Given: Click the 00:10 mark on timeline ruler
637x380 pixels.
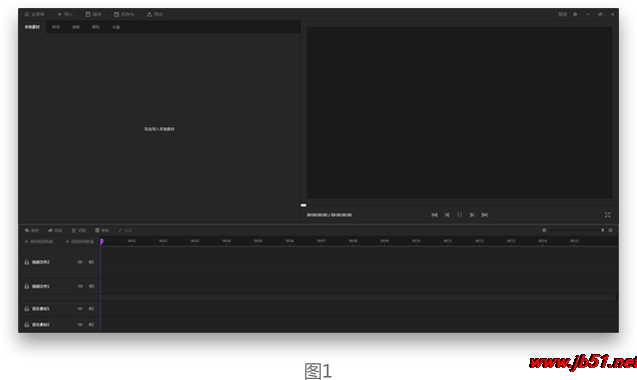Looking at the screenshot, I should pos(416,241).
